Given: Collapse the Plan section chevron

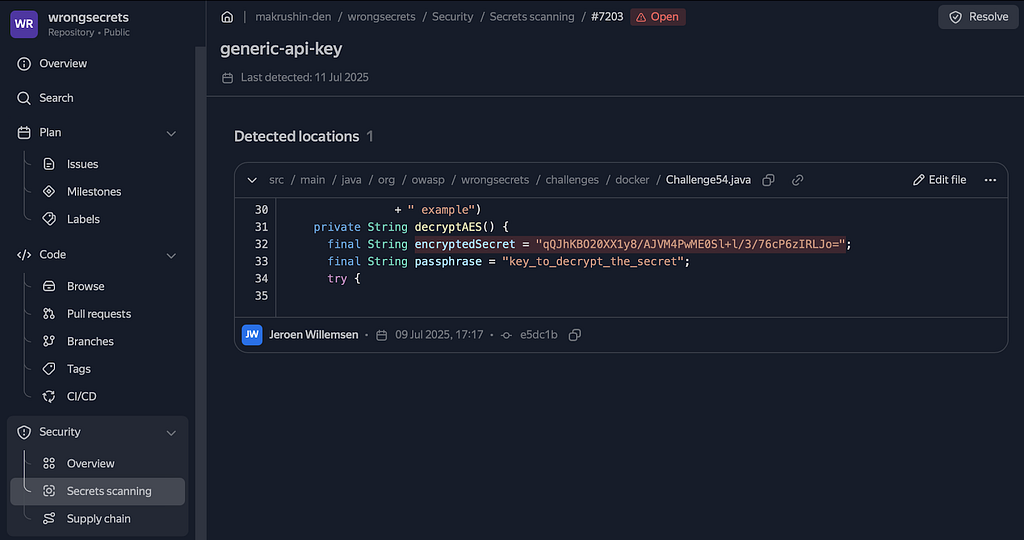Looking at the screenshot, I should pyautogui.click(x=171, y=133).
